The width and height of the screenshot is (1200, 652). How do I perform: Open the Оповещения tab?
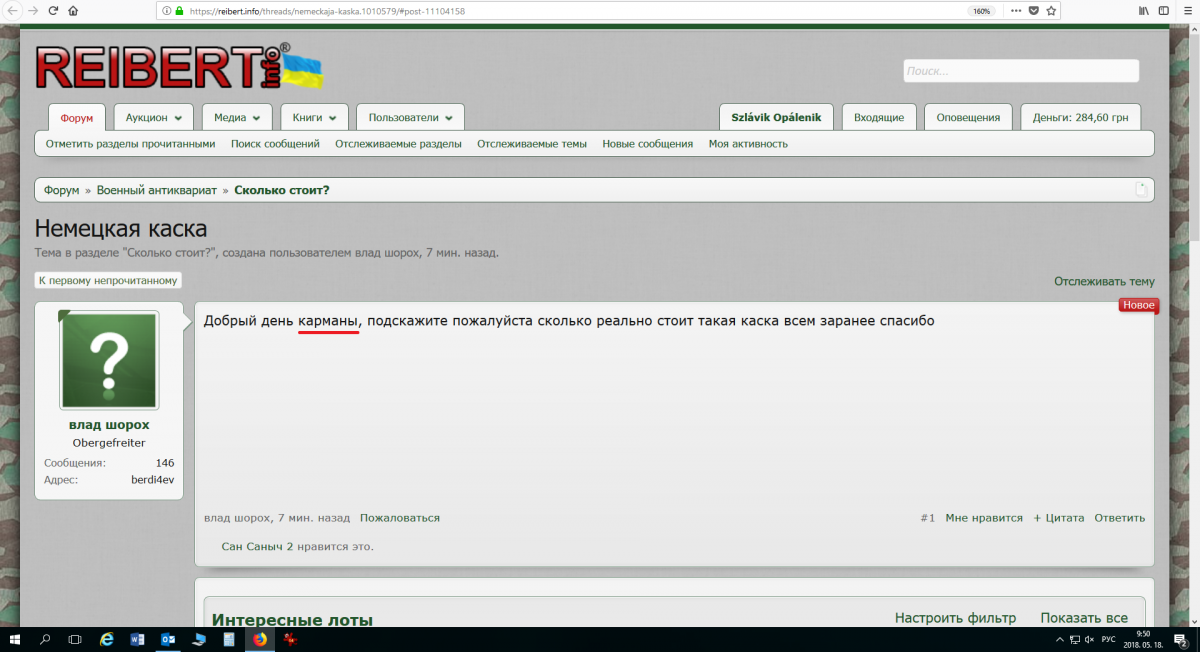pos(967,117)
